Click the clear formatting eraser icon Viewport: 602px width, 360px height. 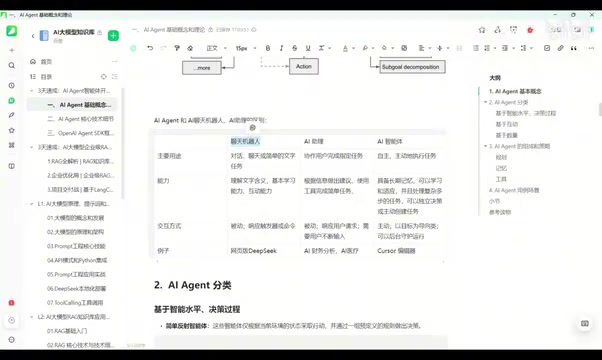tap(190, 48)
